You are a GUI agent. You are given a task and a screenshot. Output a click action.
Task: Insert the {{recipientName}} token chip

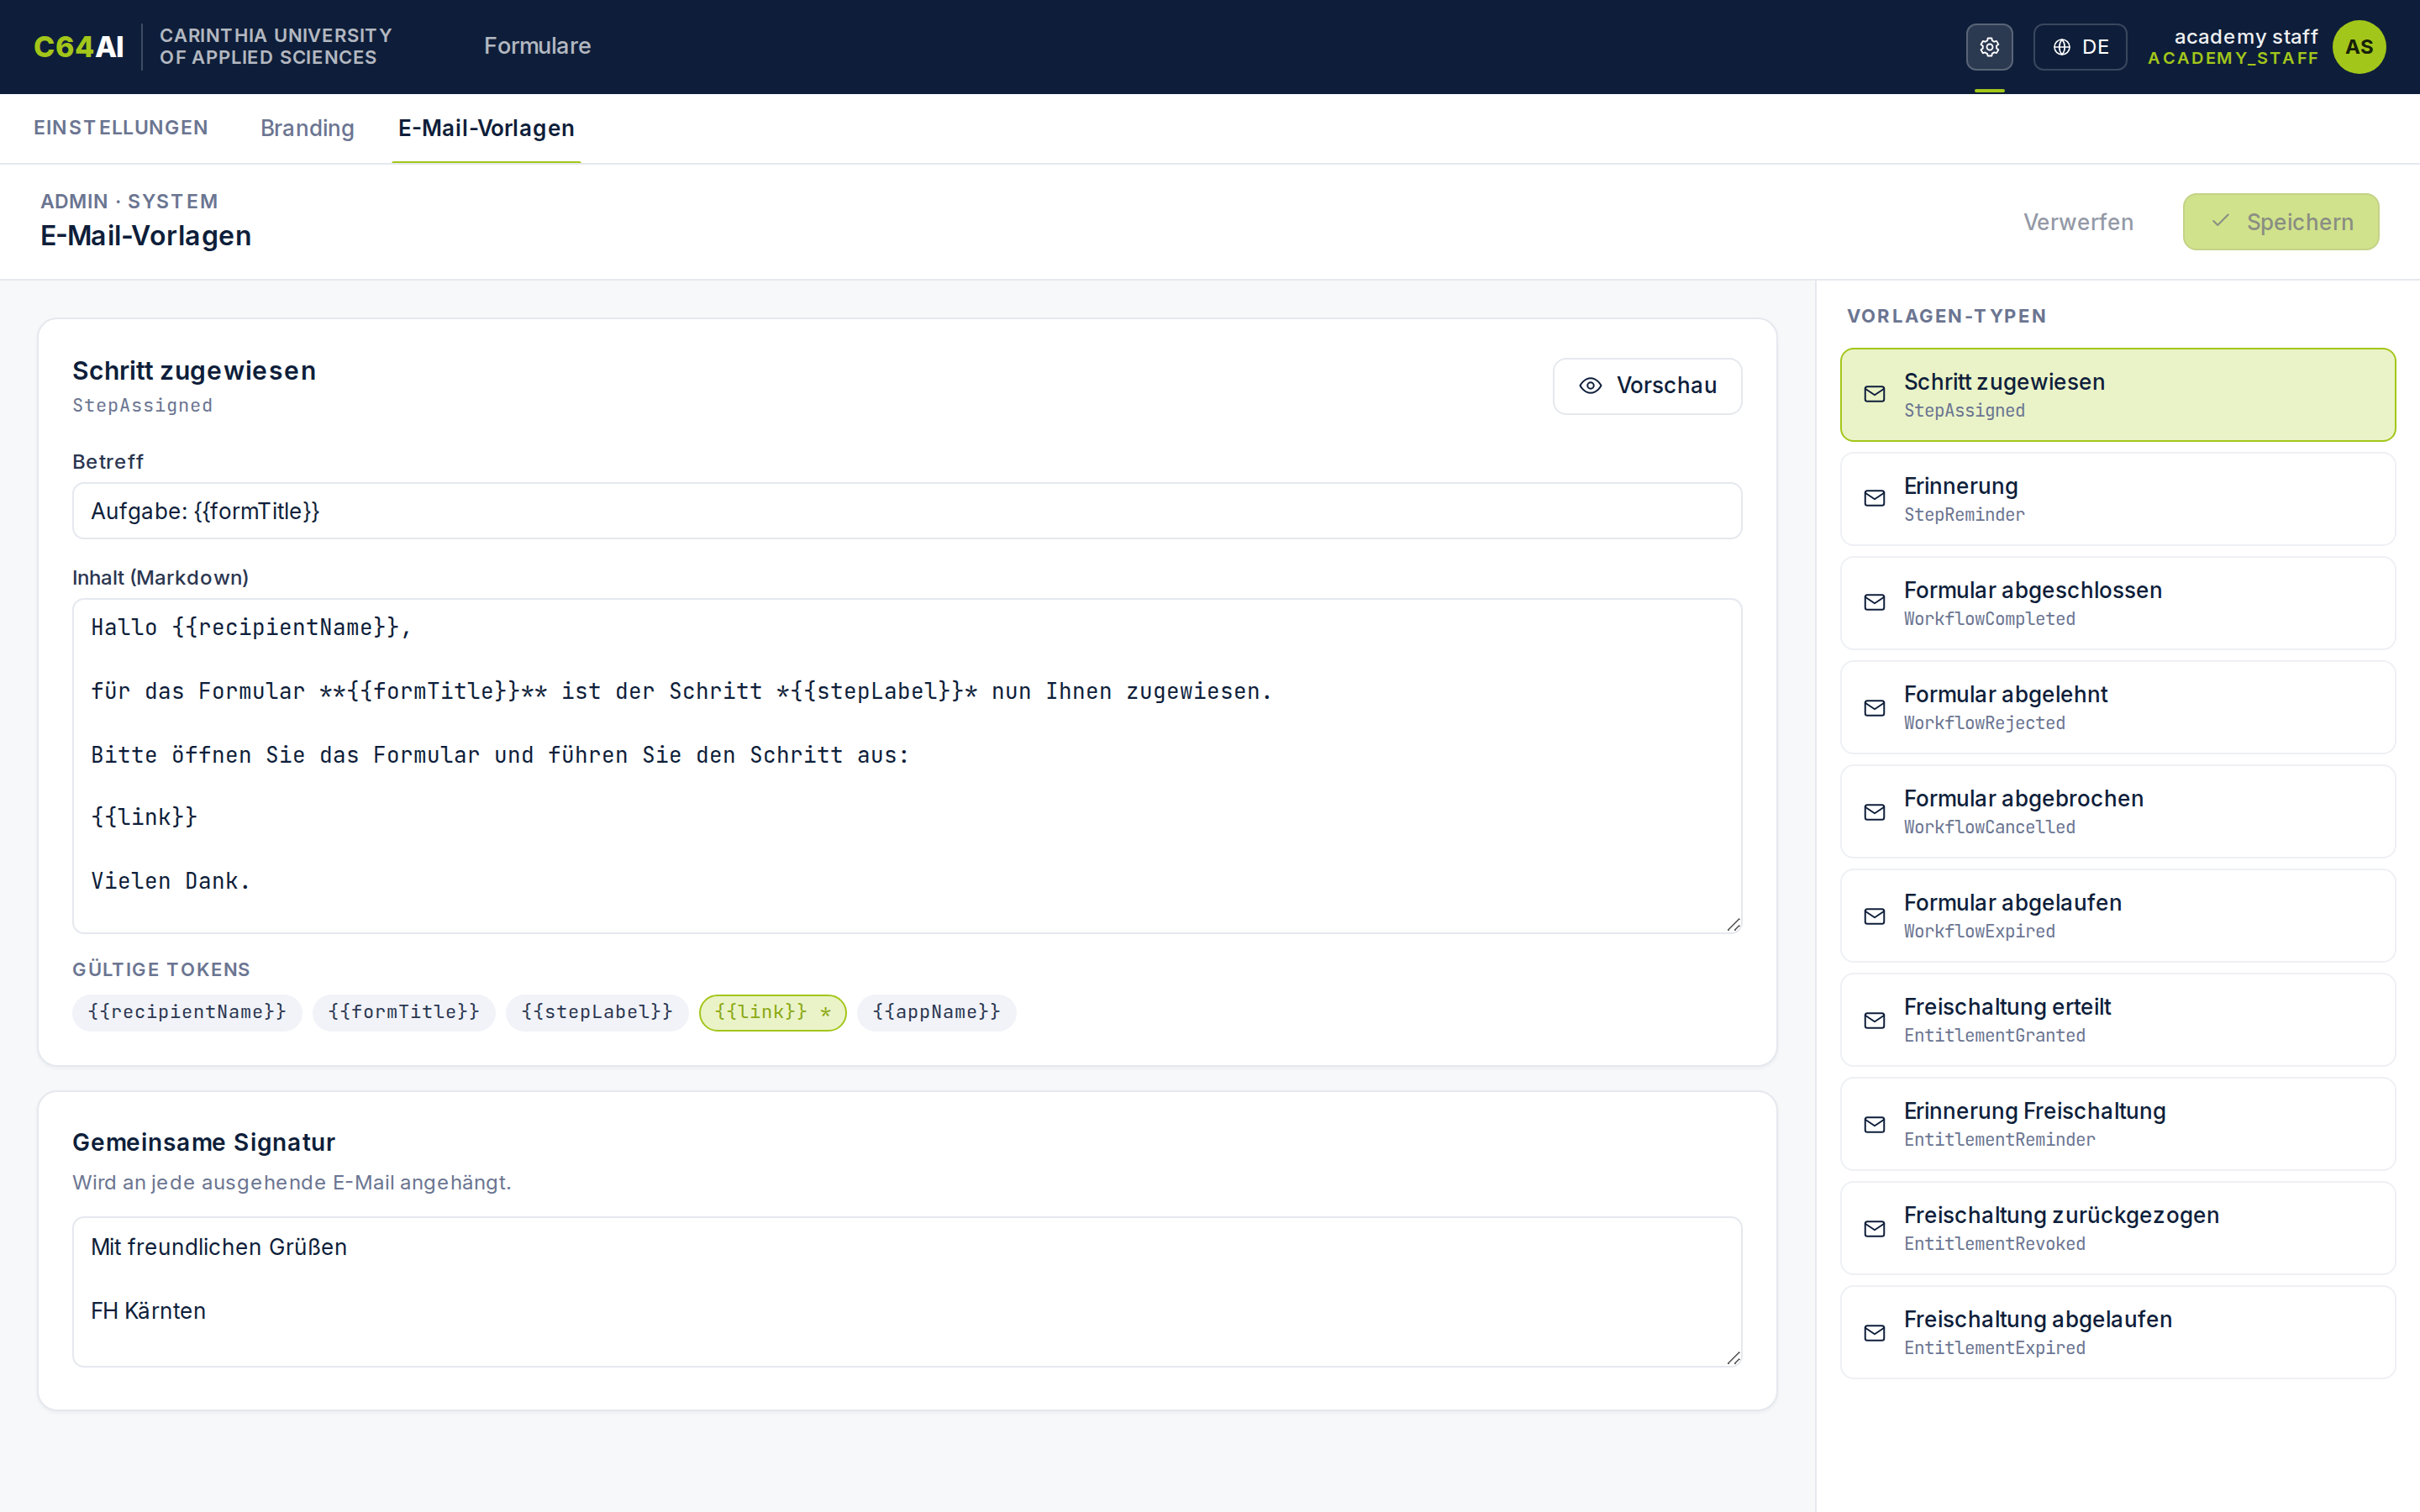187,1012
